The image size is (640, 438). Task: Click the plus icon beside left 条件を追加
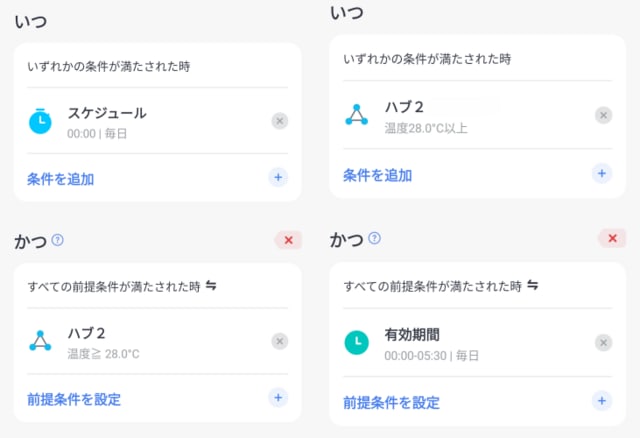click(278, 177)
